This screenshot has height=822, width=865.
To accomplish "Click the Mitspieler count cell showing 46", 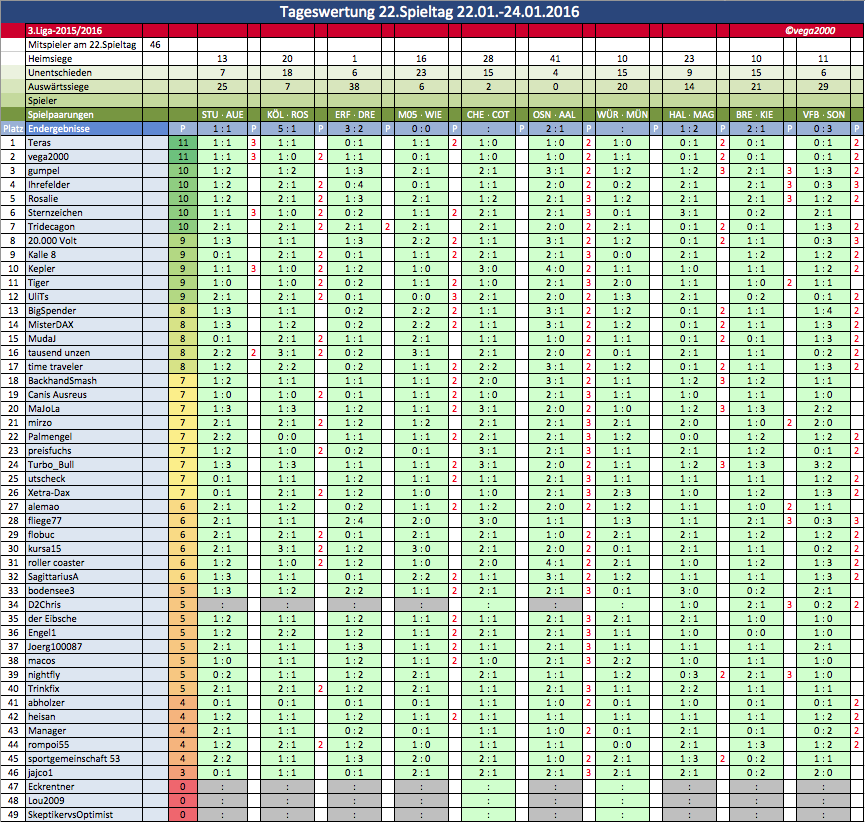I will coord(155,45).
